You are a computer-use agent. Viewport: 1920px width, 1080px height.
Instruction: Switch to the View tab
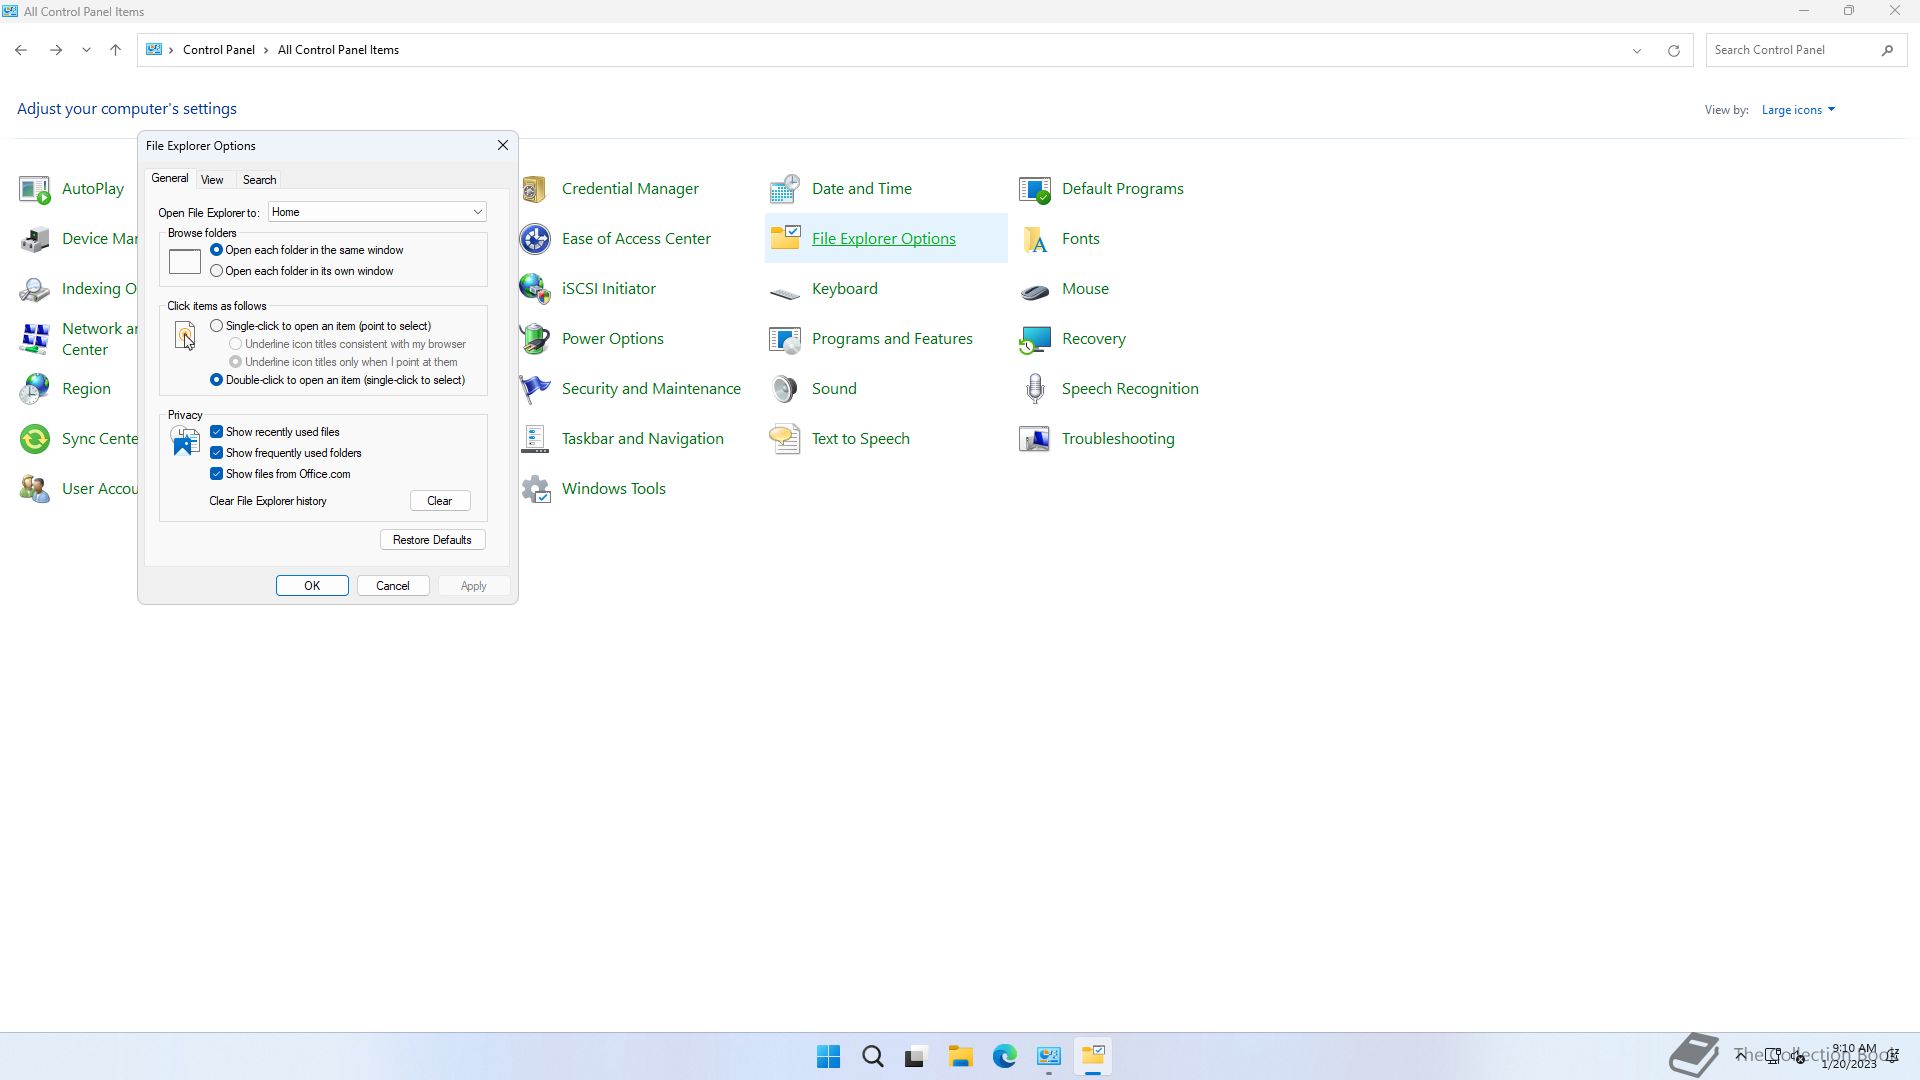pos(212,180)
